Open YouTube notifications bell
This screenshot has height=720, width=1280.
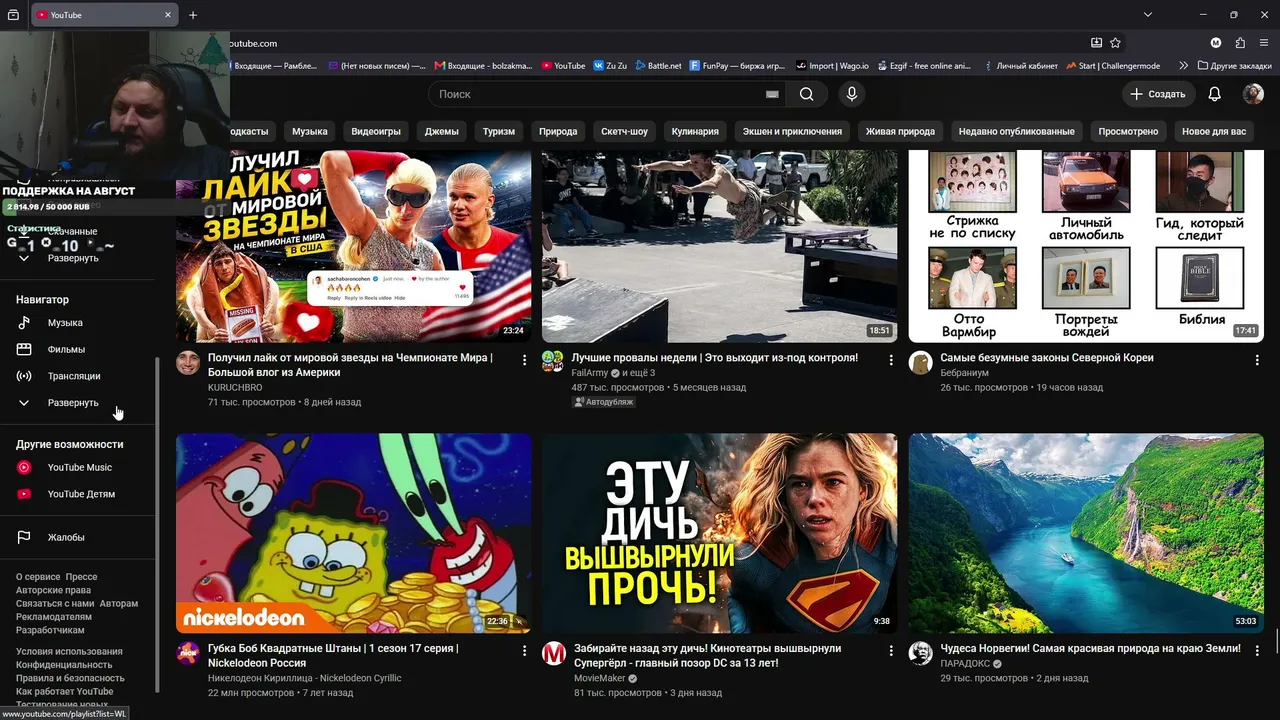1215,94
